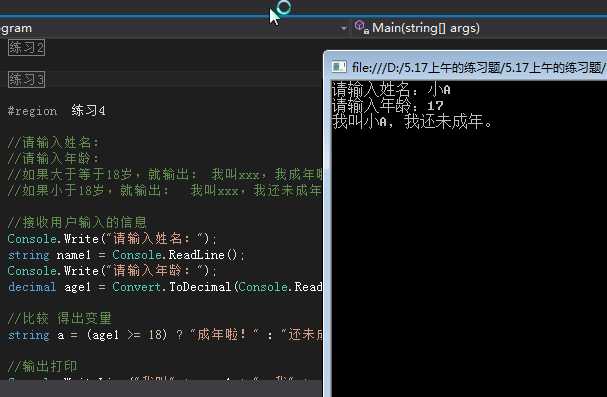Click the console window title bar icon

340,67
